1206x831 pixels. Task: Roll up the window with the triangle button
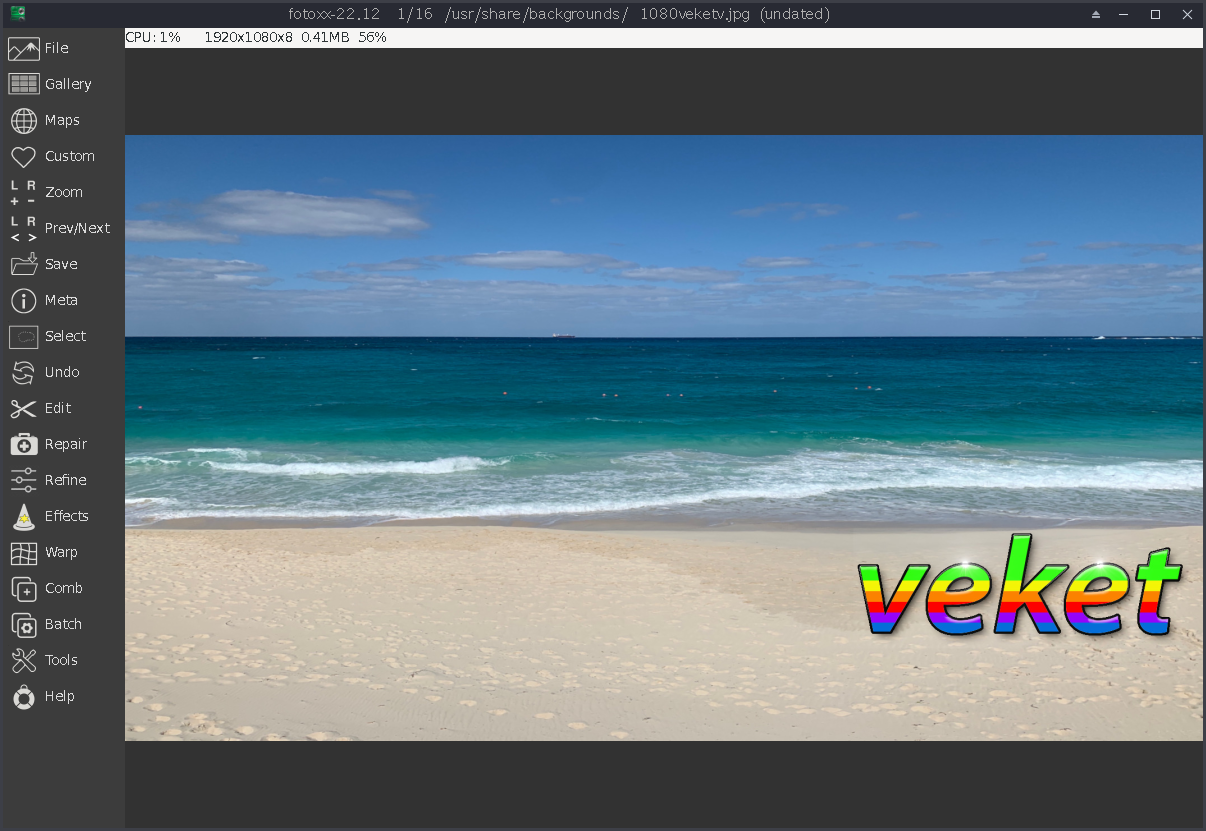click(1096, 14)
